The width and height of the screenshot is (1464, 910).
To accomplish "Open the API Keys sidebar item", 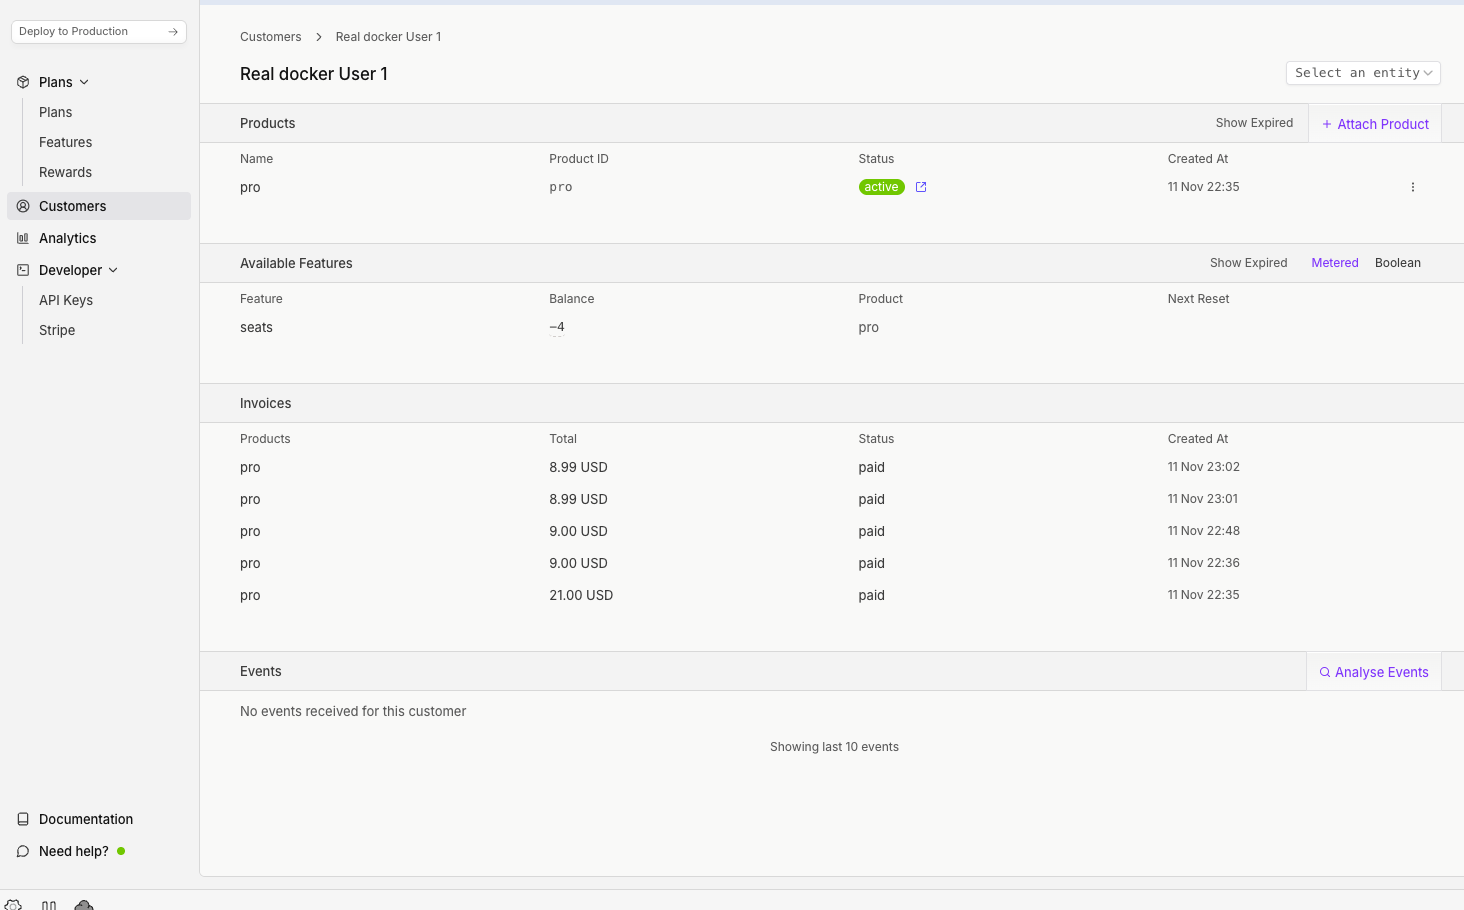I will (66, 300).
